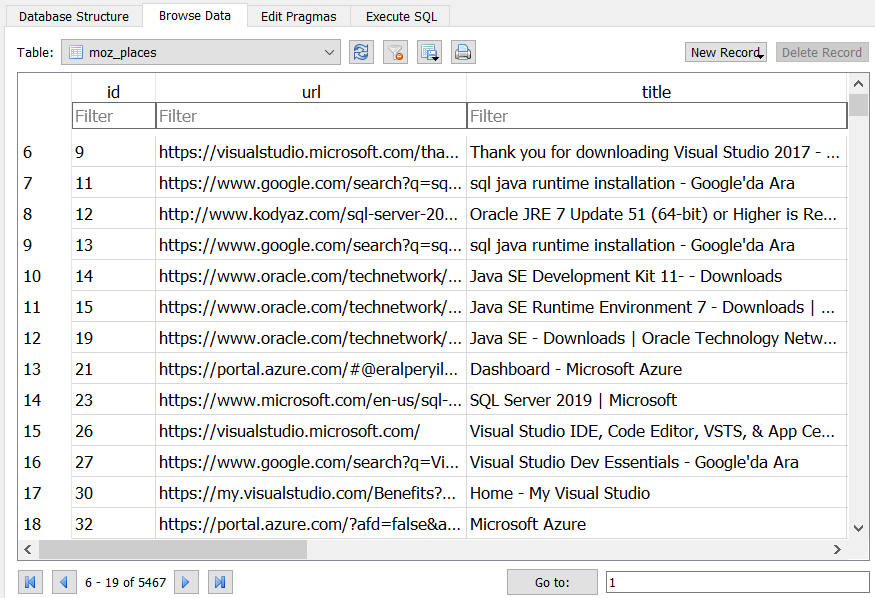Select the 'Microsoft Azure' title in row 18

[x=657, y=524]
